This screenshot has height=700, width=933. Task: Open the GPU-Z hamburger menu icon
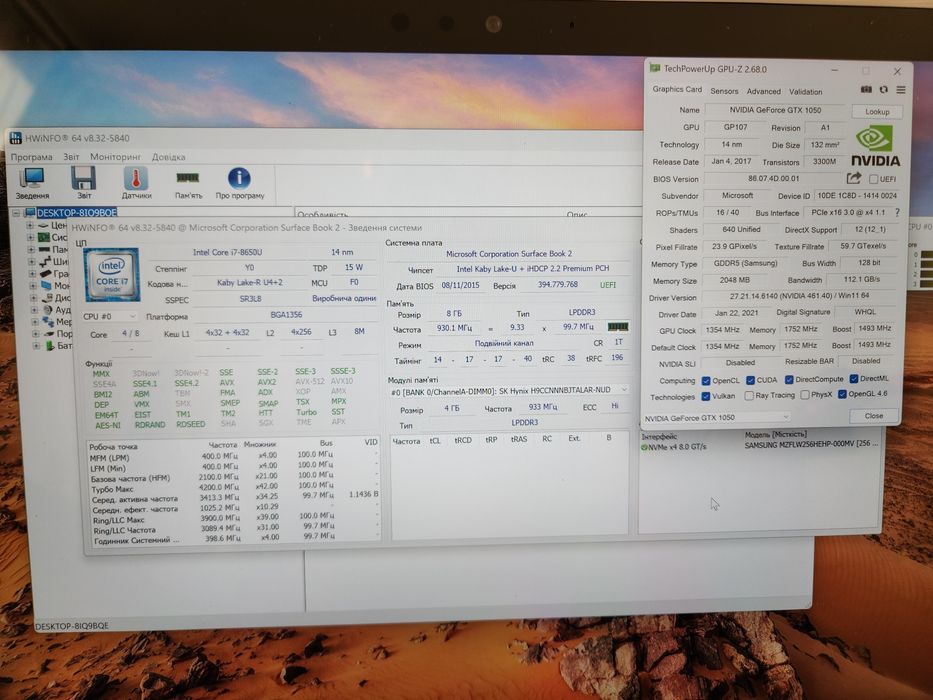click(x=901, y=90)
